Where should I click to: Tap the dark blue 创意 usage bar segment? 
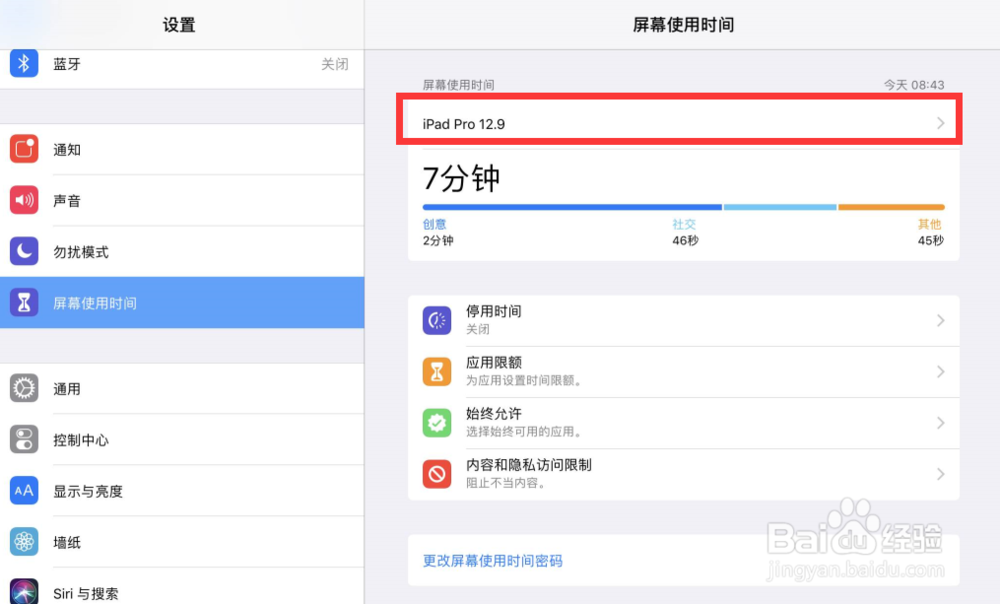pyautogui.click(x=572, y=207)
